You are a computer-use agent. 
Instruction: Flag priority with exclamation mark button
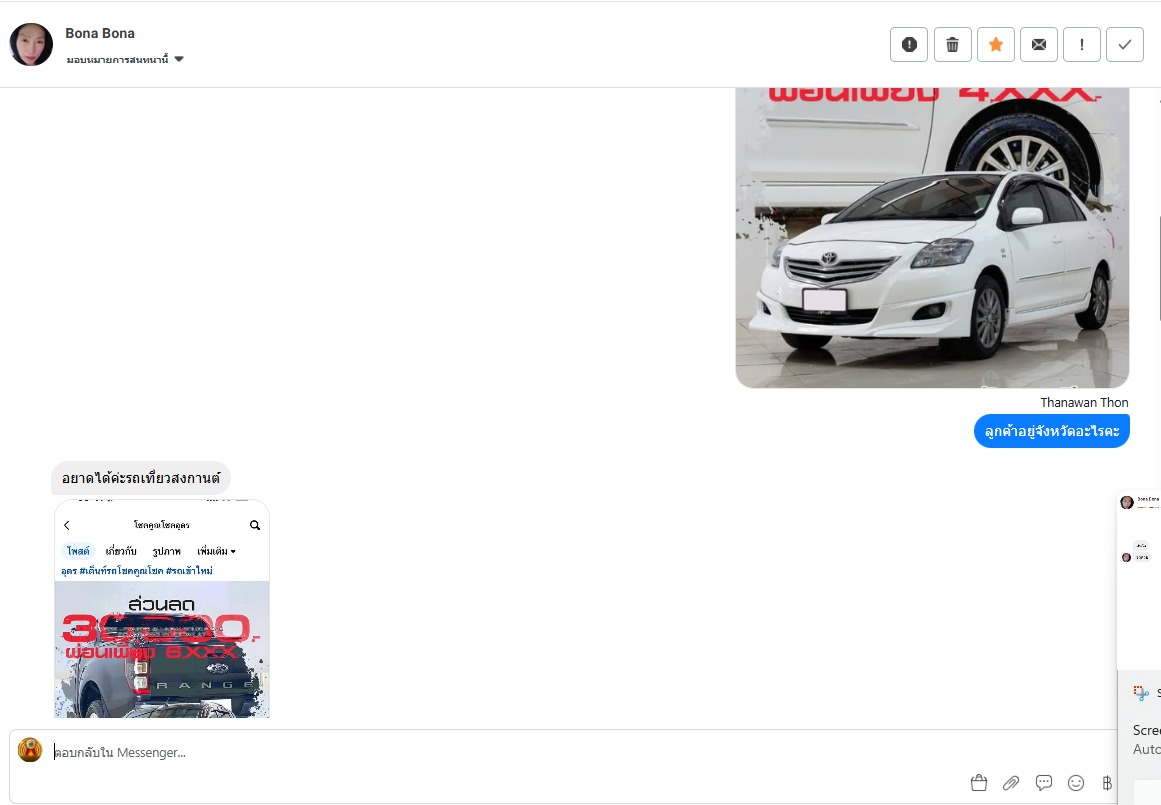pos(1082,44)
